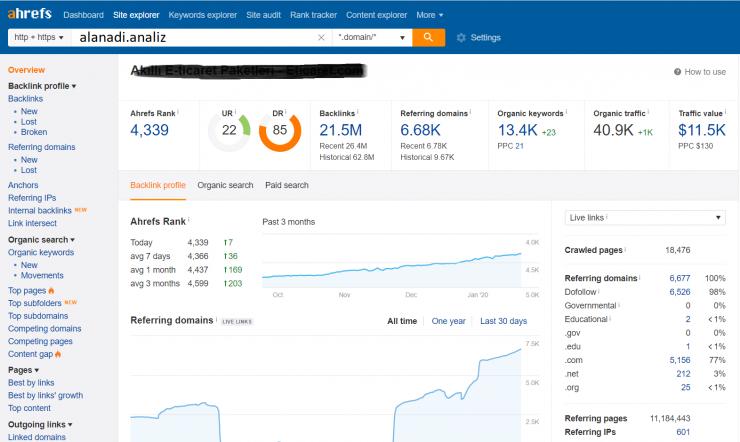Click the 21.5M backlinks value
The image size is (740, 442).
[x=341, y=130]
